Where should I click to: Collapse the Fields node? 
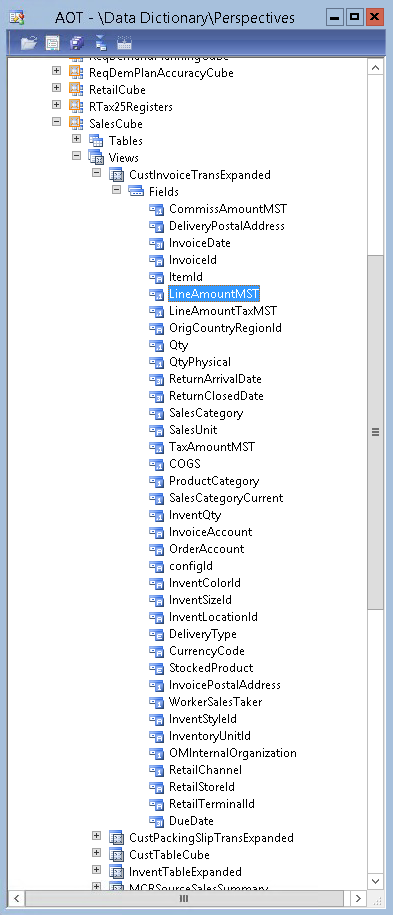click(117, 190)
